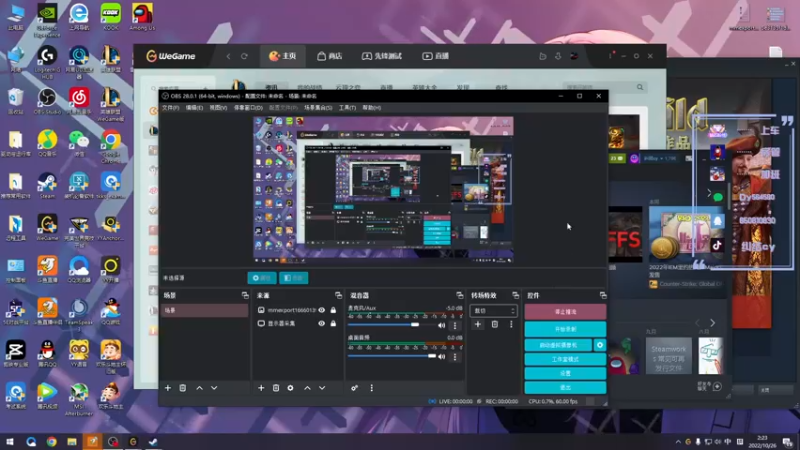Open the Help menu in OBS
800x450 pixels.
pyautogui.click(x=371, y=108)
